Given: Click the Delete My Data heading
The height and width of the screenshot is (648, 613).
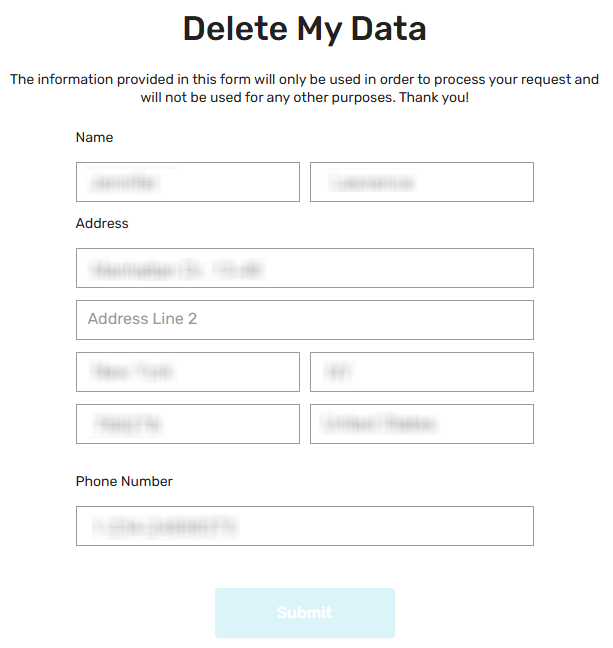Looking at the screenshot, I should (304, 29).
